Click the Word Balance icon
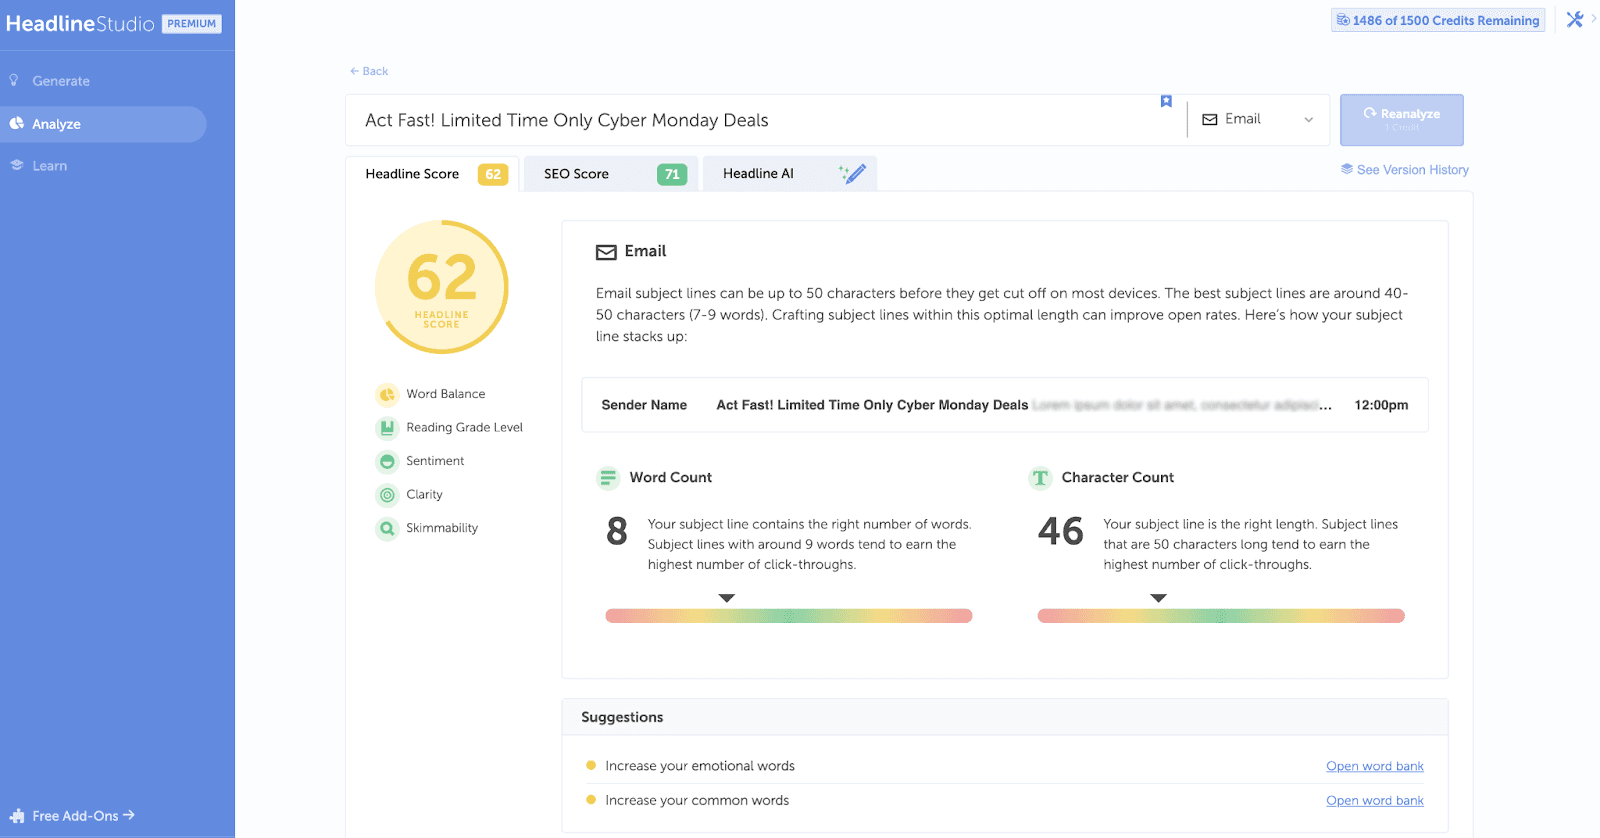This screenshot has width=1600, height=838. point(387,395)
